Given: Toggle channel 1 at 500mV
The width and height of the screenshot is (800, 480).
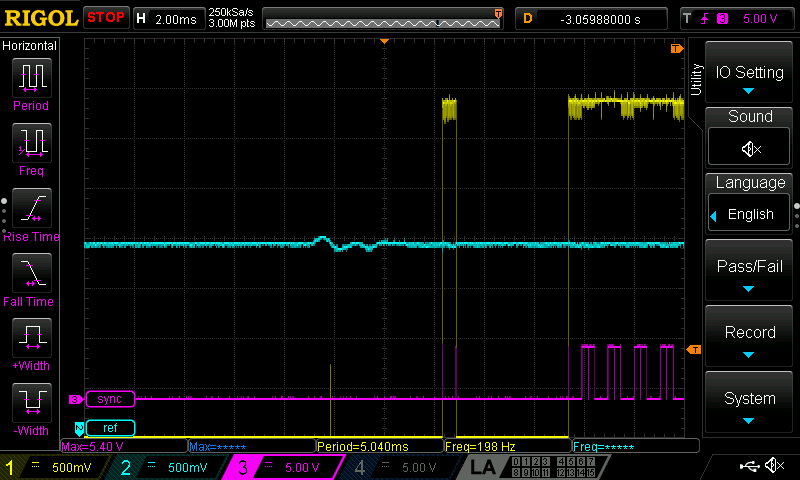Looking at the screenshot, I should (x=54, y=467).
